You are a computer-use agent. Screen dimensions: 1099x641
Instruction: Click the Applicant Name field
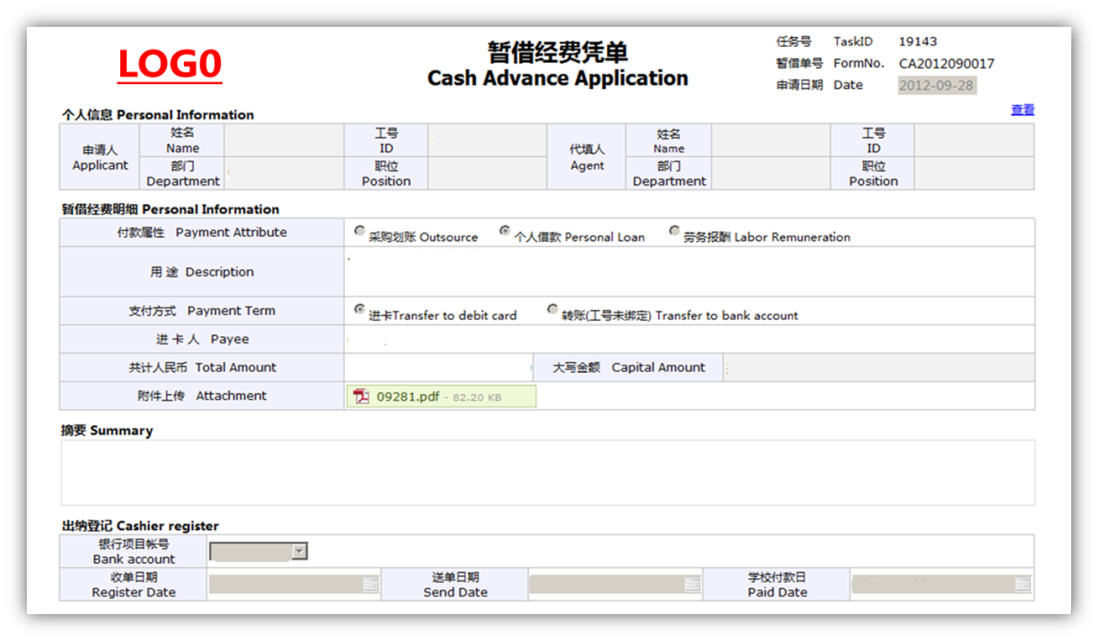(x=283, y=140)
